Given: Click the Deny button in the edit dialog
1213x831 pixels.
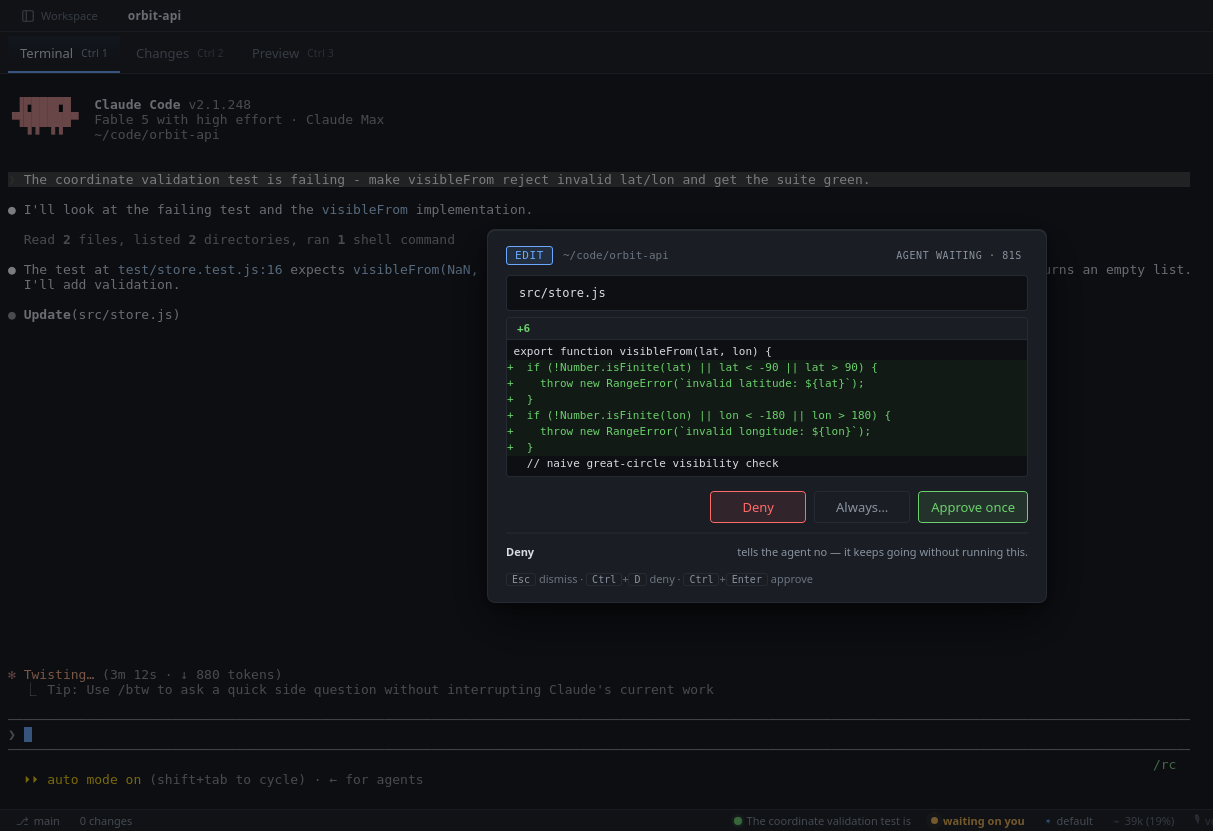Looking at the screenshot, I should 758,507.
